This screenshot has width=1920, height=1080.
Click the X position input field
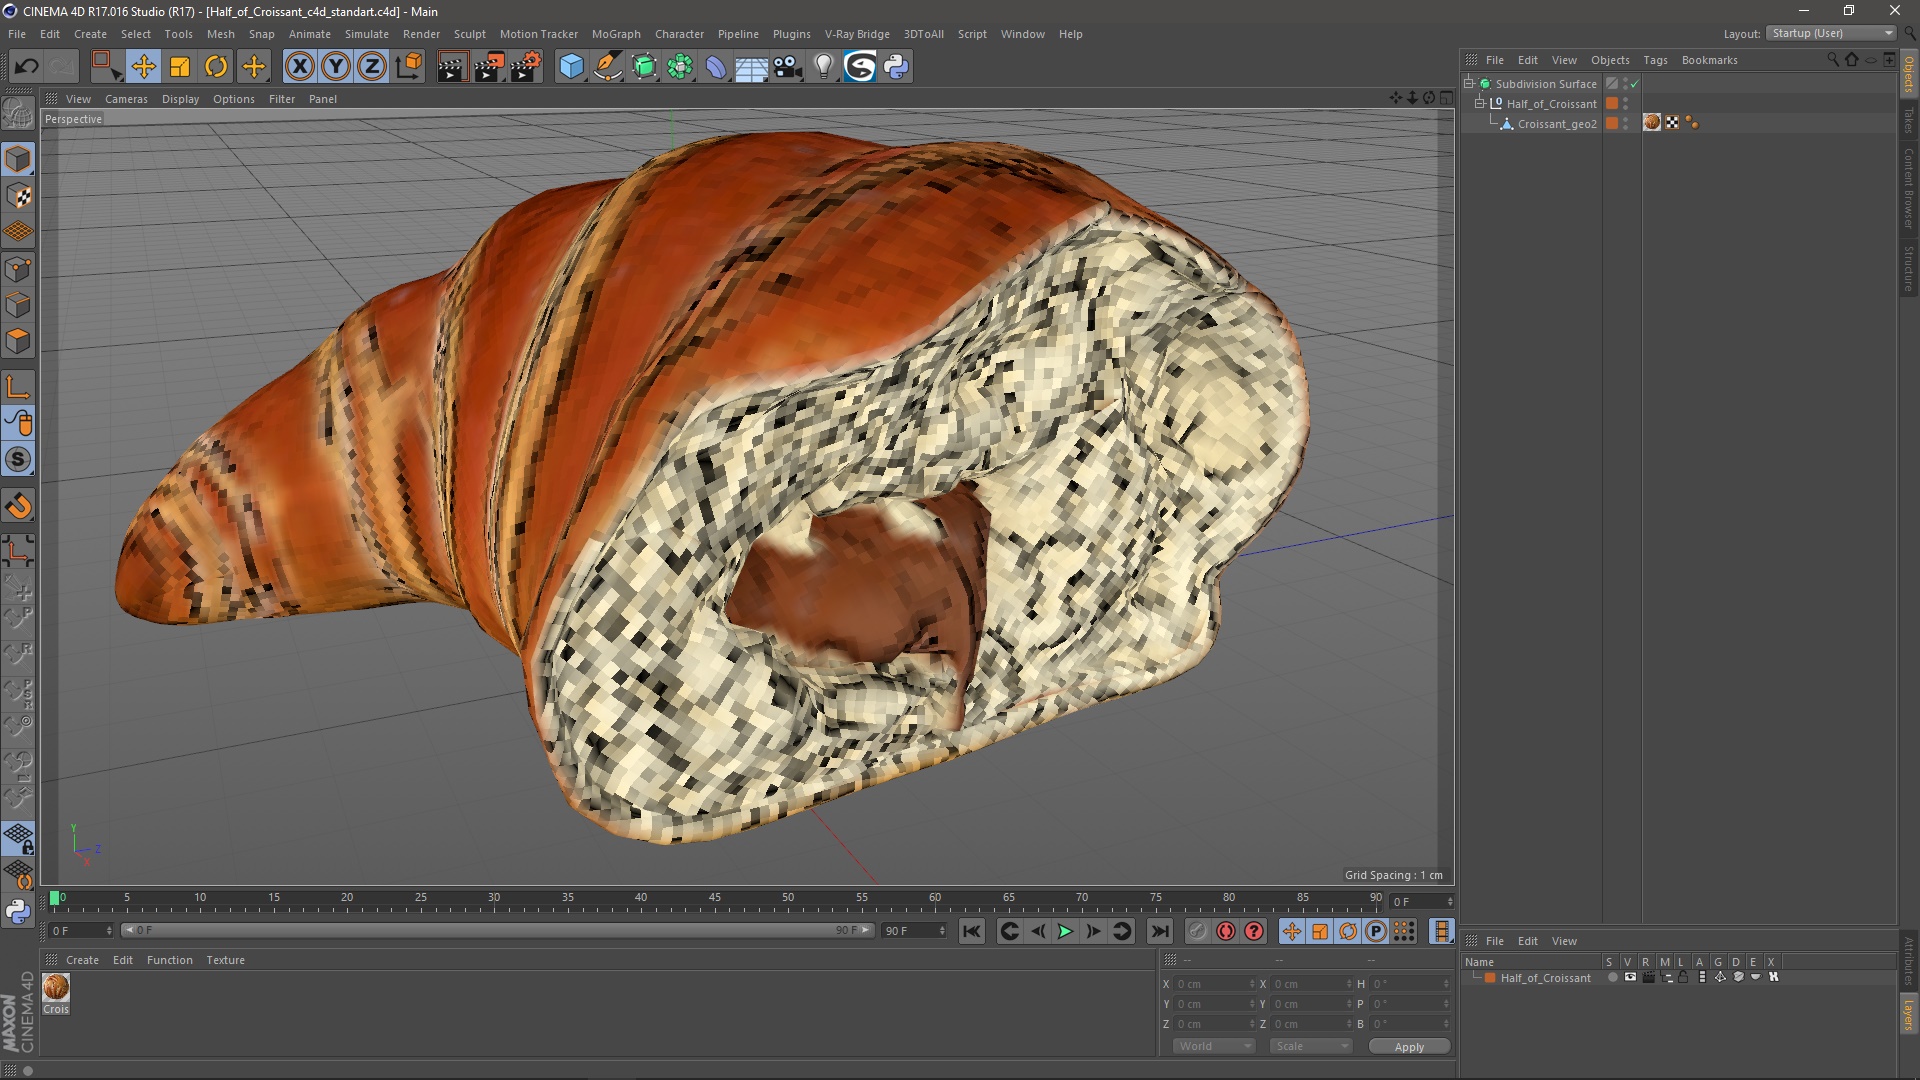pos(1214,984)
